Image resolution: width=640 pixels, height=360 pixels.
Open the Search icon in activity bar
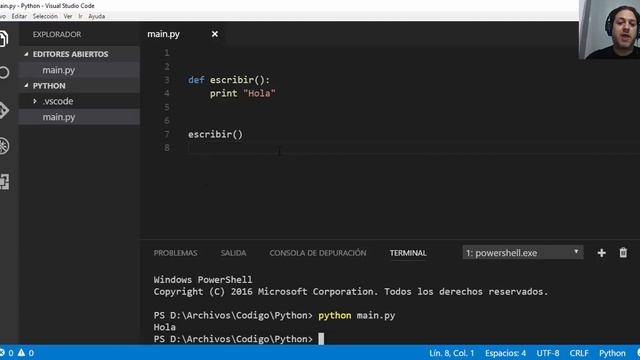point(4,73)
